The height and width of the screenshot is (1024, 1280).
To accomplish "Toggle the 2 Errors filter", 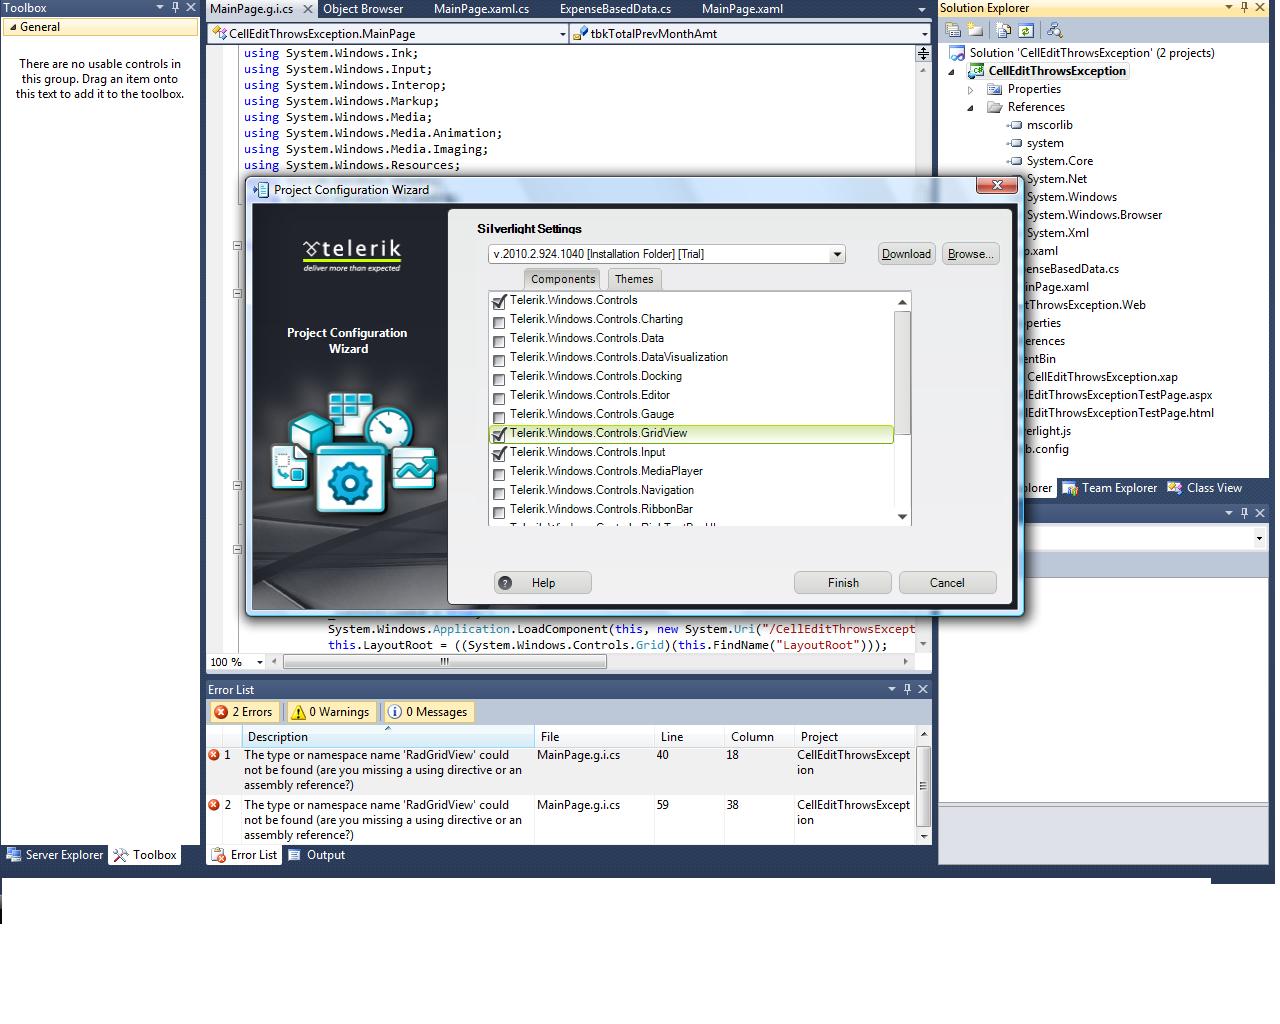I will tap(244, 712).
